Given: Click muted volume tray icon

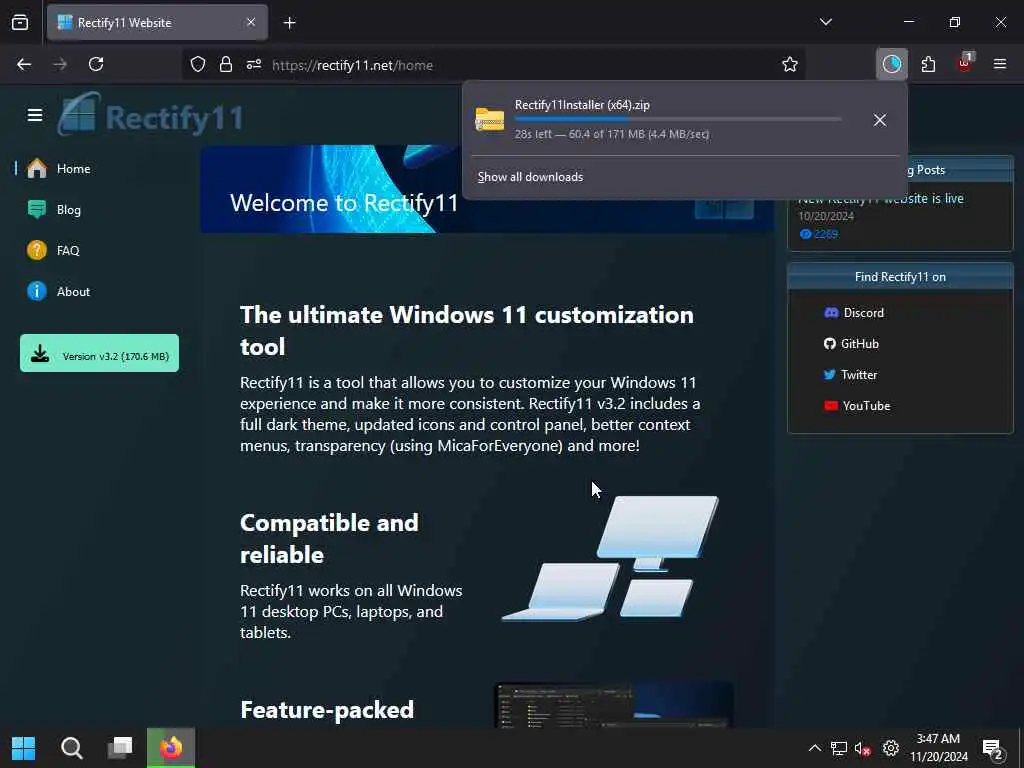Looking at the screenshot, I should 863,748.
